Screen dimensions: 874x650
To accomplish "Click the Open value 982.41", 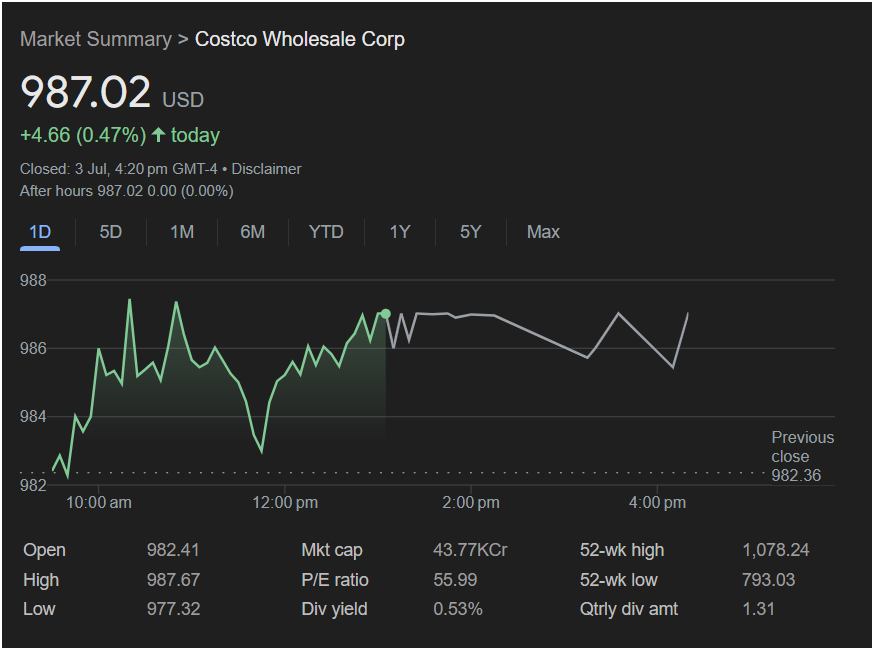I will (173, 550).
